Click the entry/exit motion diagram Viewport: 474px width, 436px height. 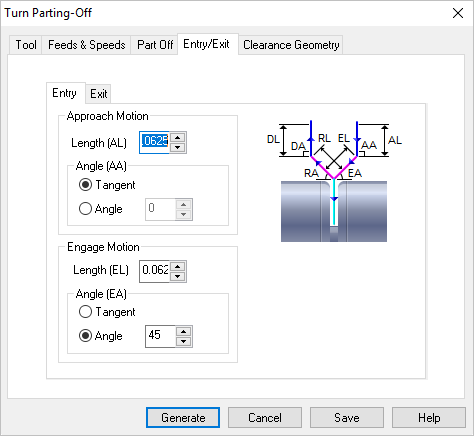[x=334, y=181]
